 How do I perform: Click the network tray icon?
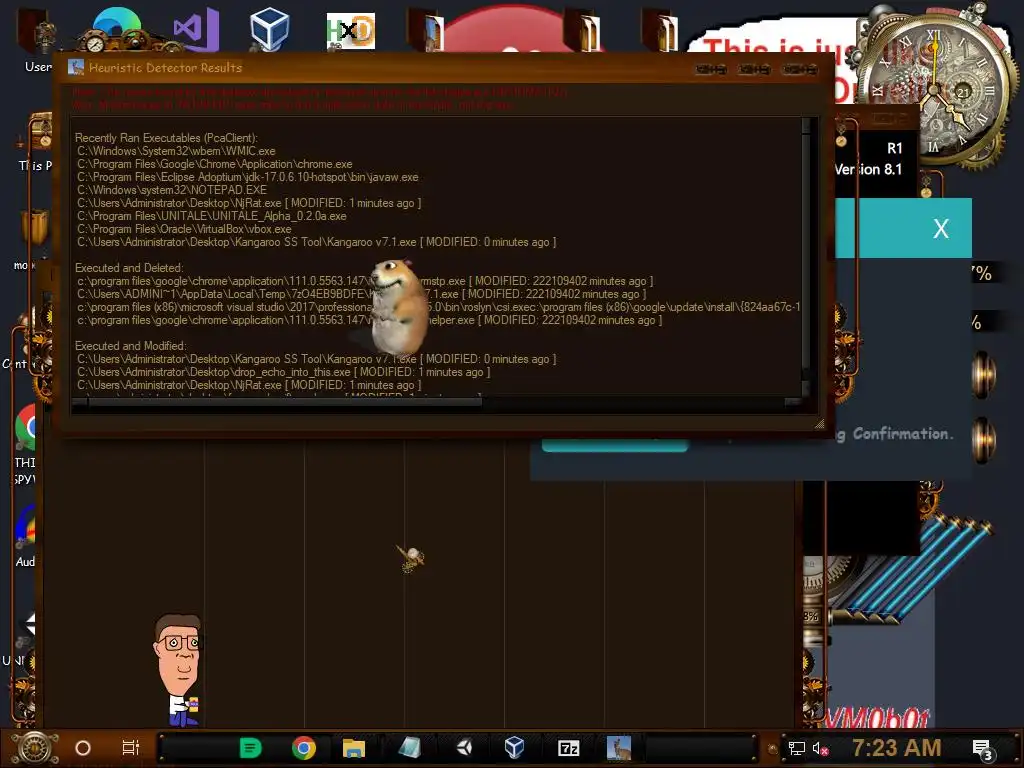[x=797, y=748]
